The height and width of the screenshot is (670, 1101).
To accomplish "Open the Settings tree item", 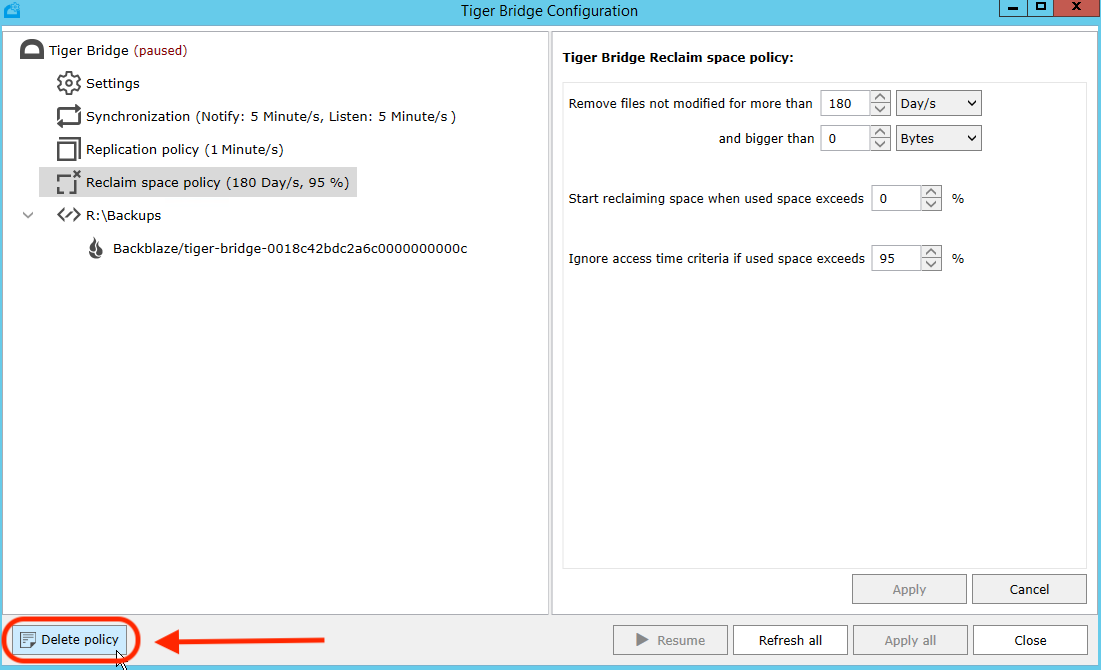I will pyautogui.click(x=112, y=84).
